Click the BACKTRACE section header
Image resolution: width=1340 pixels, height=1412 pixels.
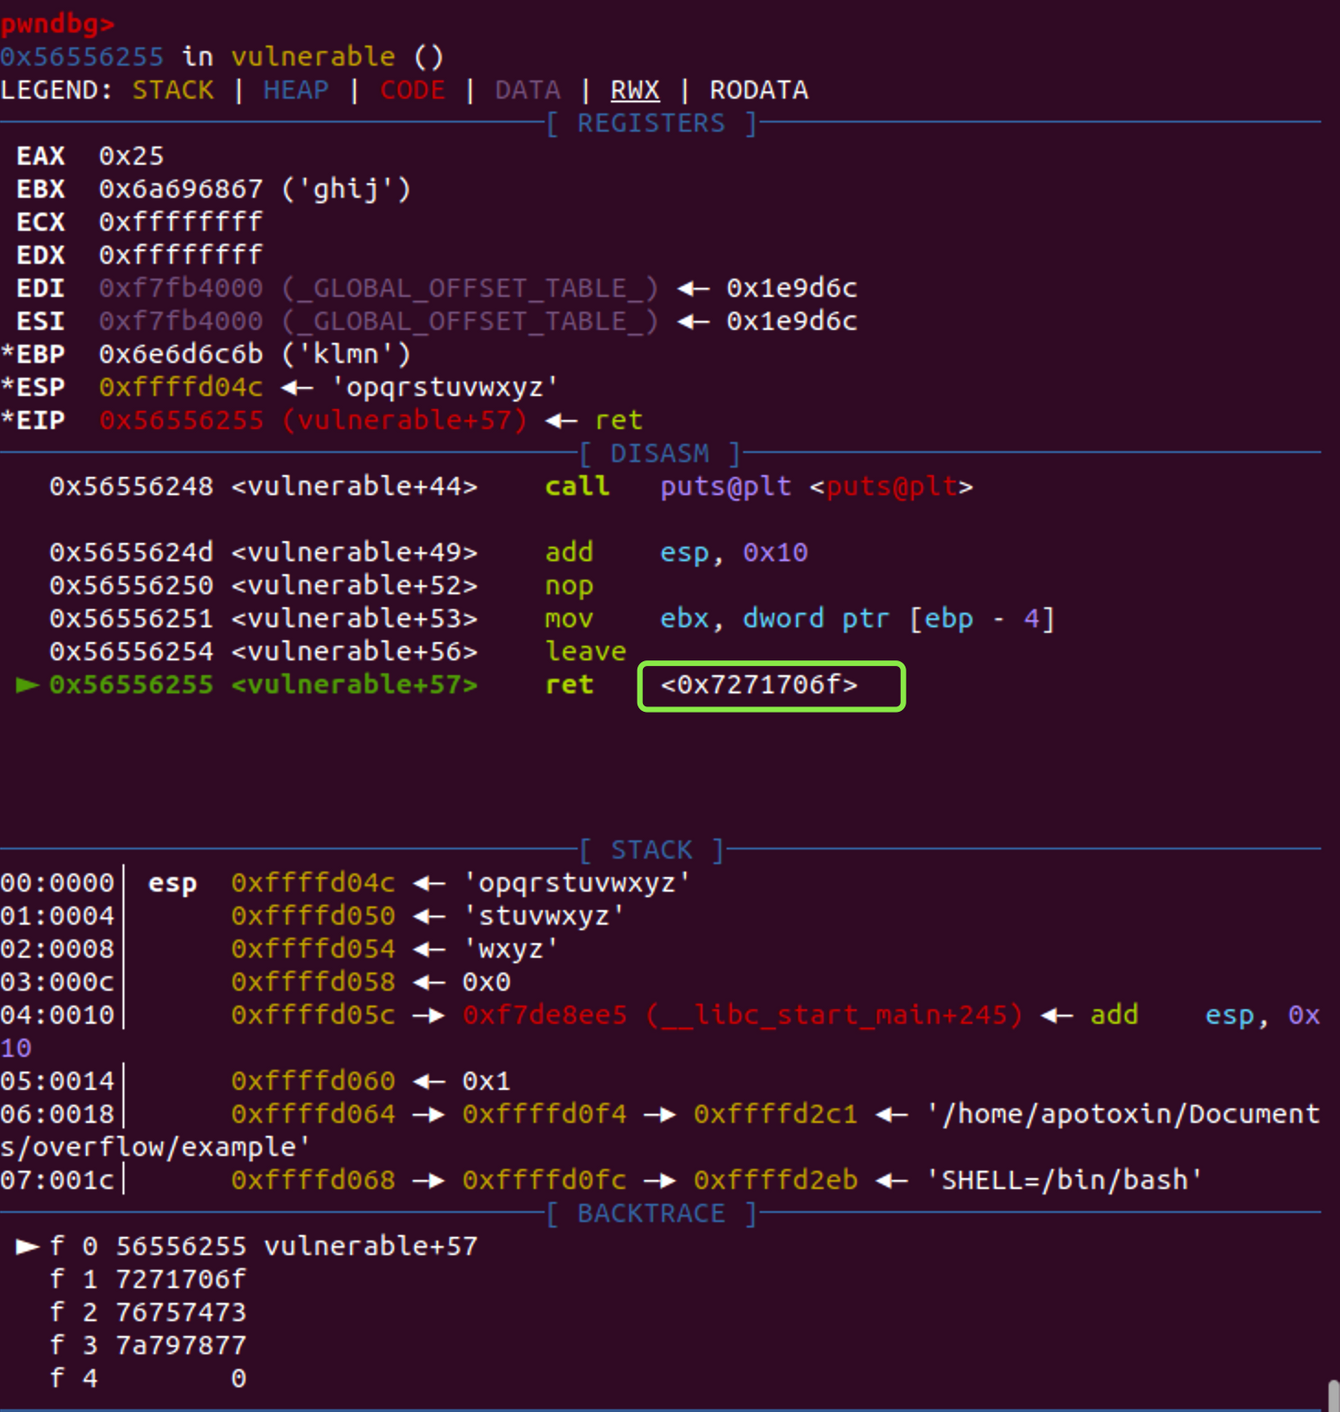point(651,1213)
